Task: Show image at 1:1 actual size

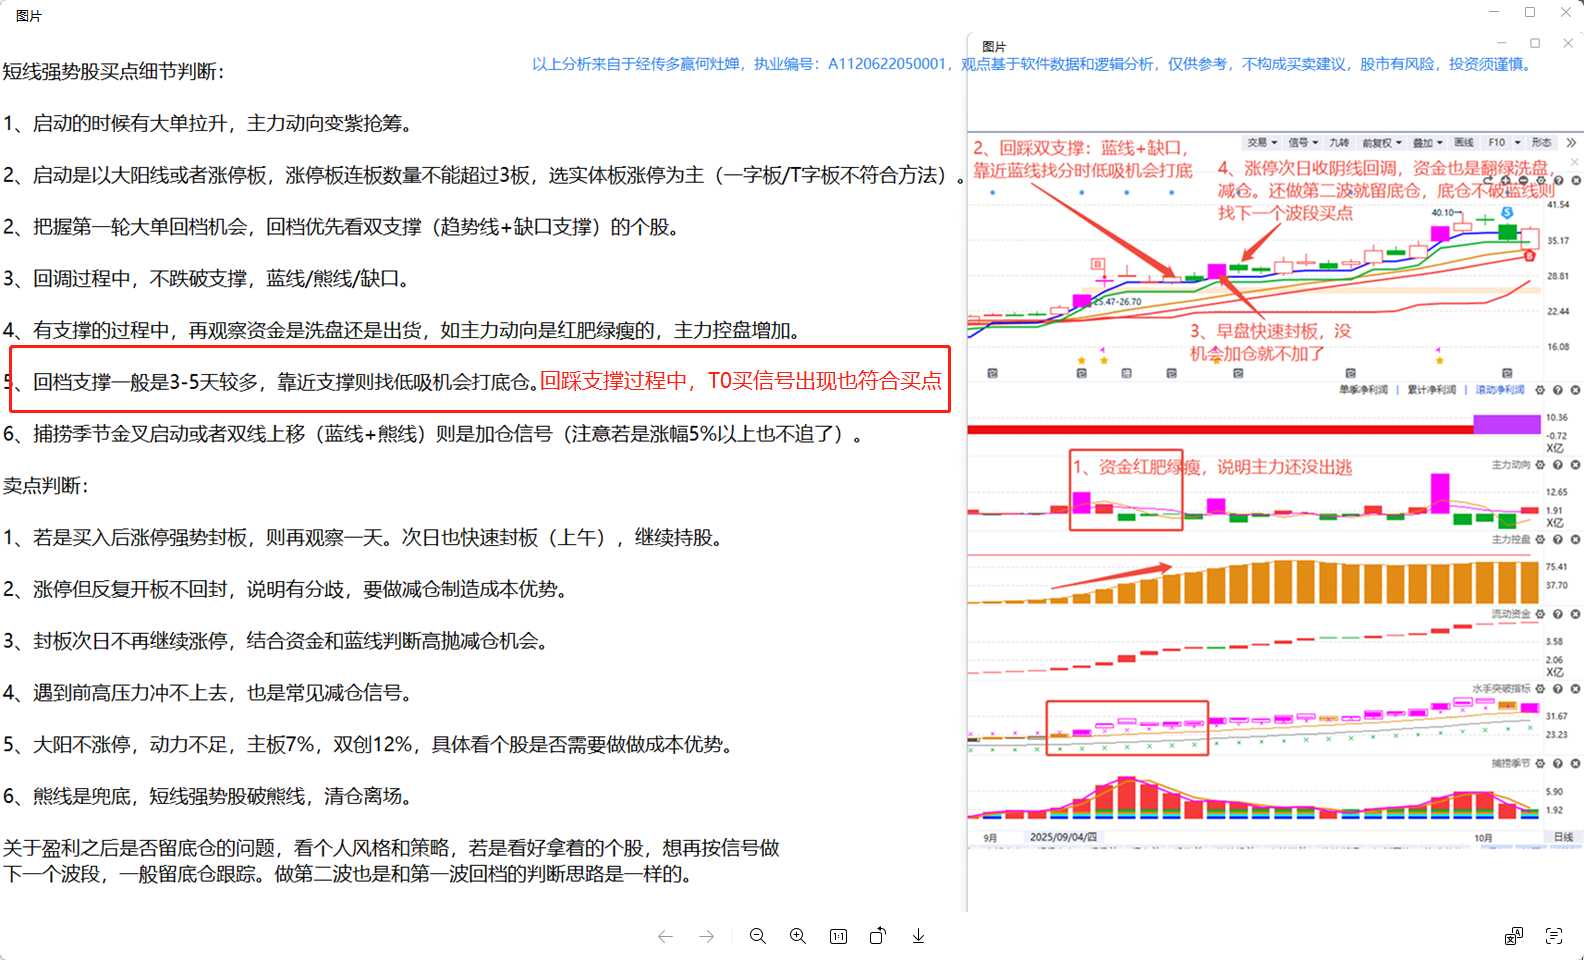Action: 838,936
